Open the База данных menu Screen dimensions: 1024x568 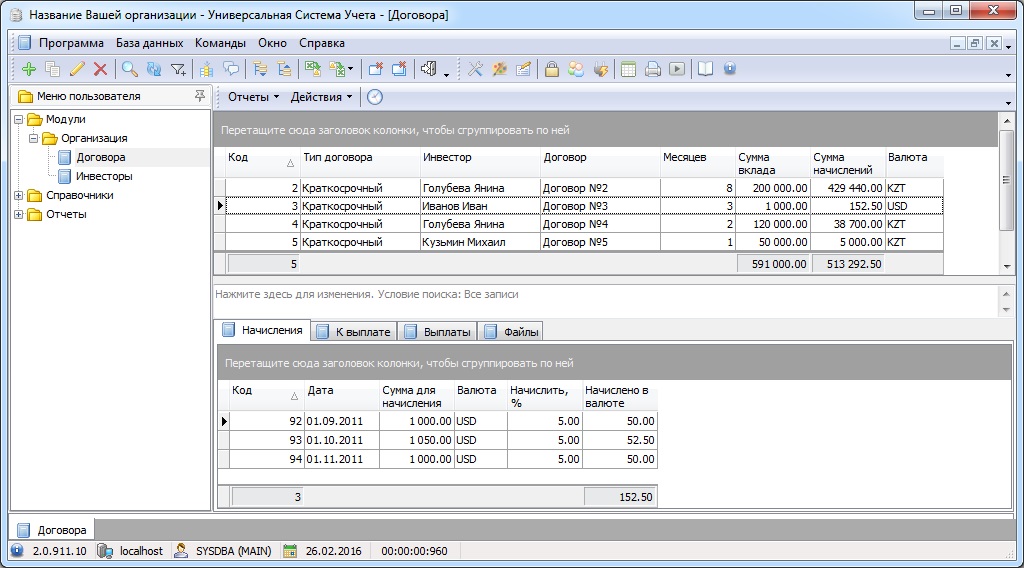tap(150, 43)
